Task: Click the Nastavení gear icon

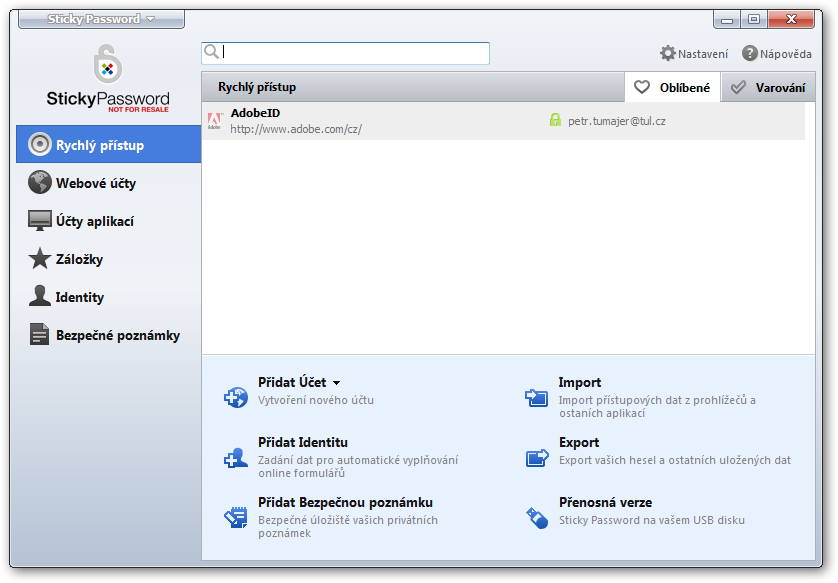Action: pyautogui.click(x=668, y=53)
